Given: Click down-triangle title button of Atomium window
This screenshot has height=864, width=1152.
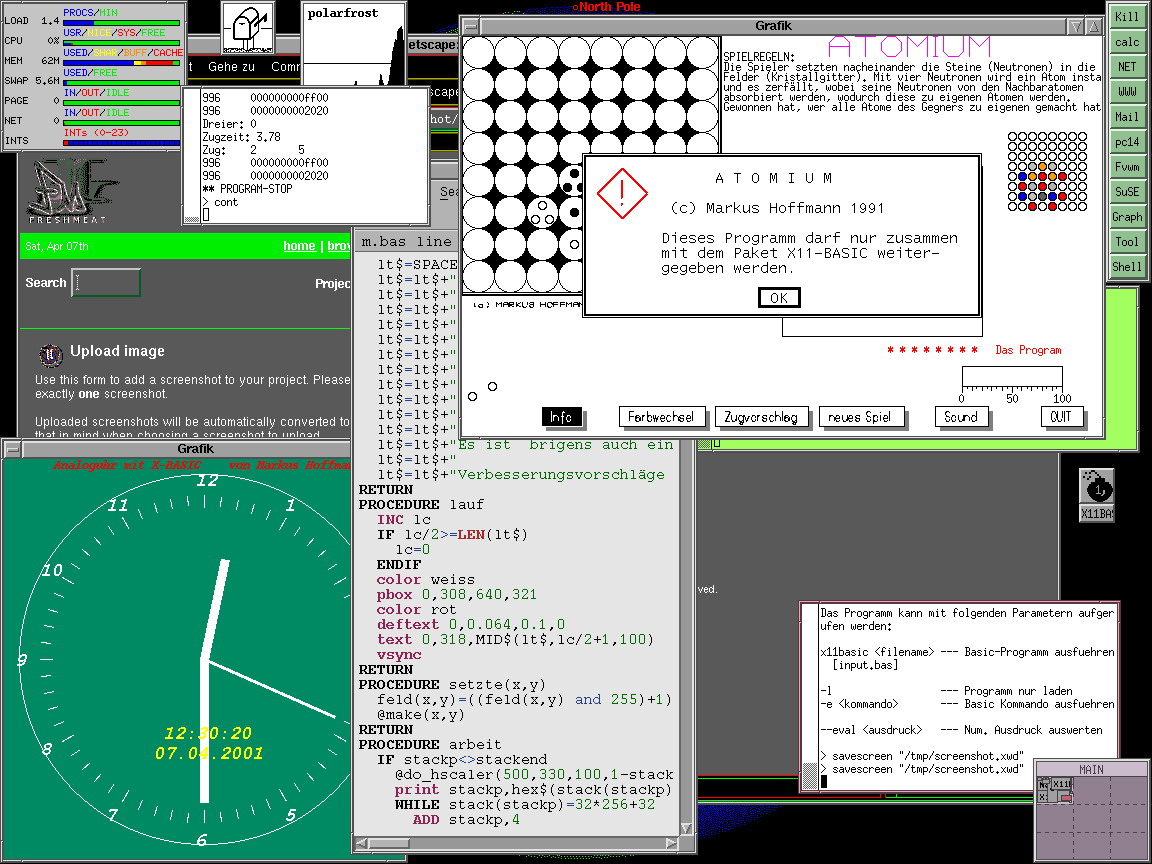Looking at the screenshot, I should point(1076,26).
